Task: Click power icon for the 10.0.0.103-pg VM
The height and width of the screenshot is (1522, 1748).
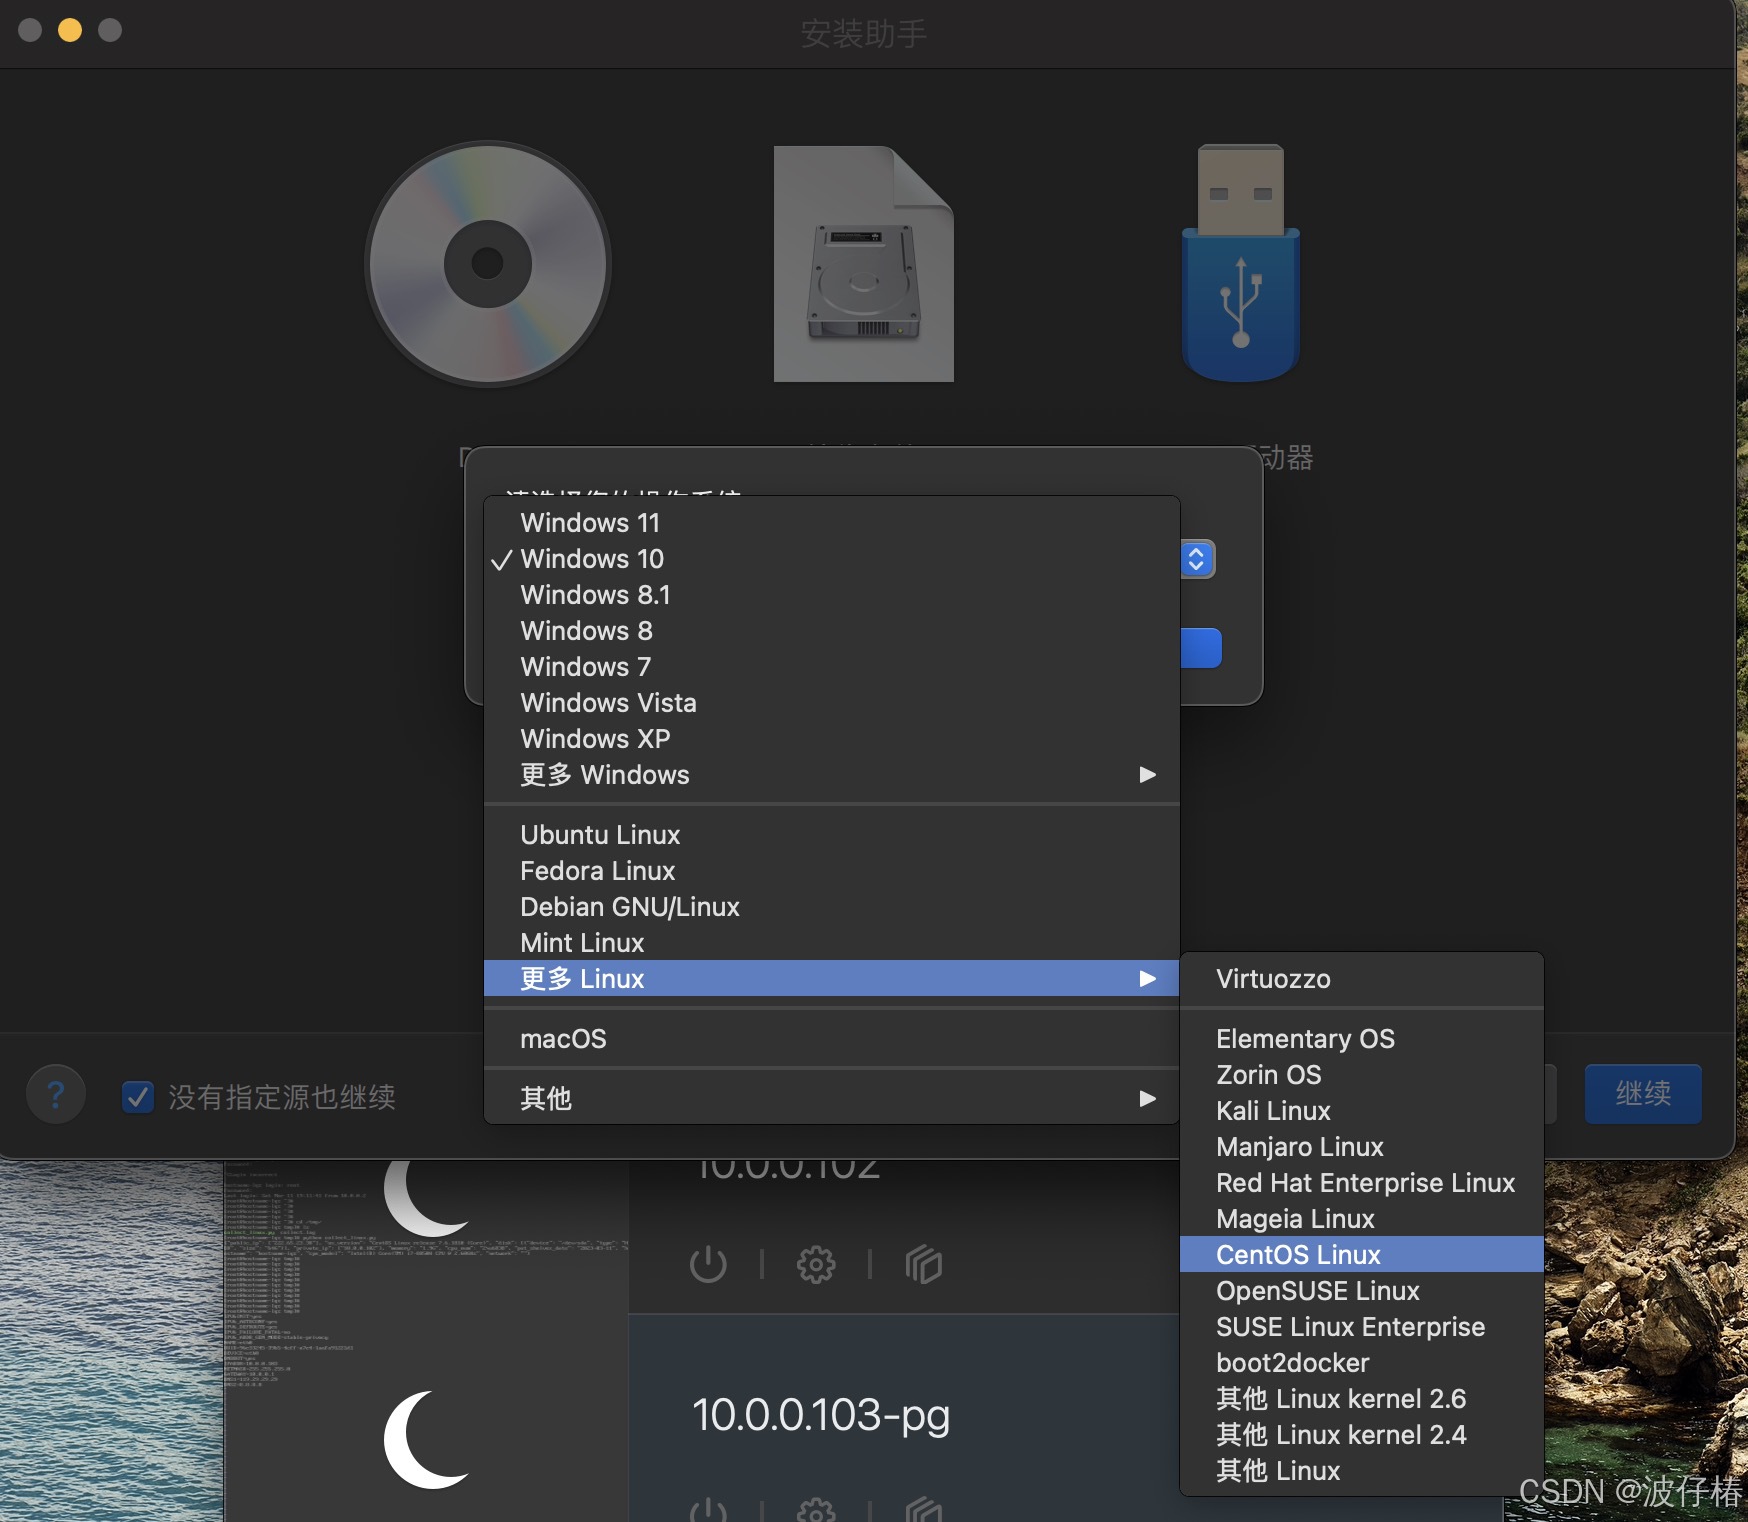Action: click(x=708, y=1510)
